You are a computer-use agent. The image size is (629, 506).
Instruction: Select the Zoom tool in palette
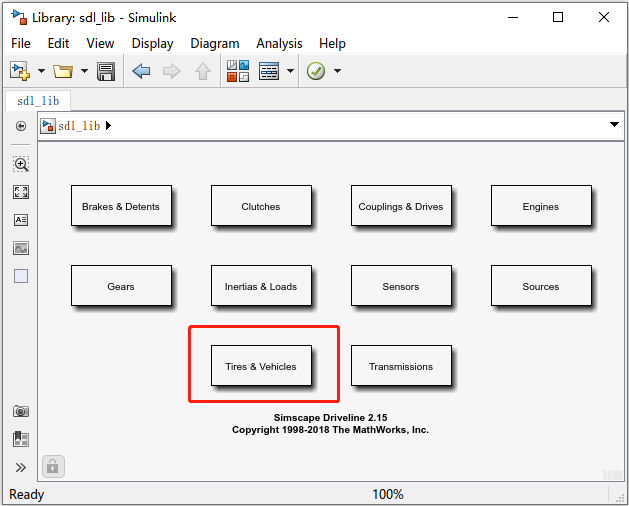tap(21, 164)
